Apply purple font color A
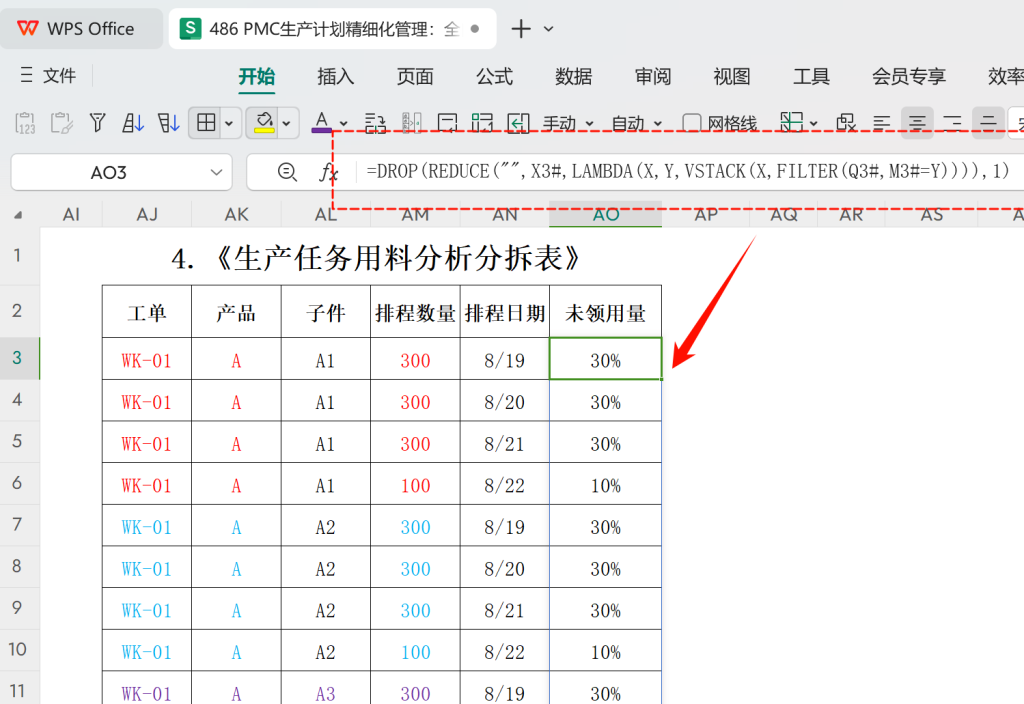Image resolution: width=1024 pixels, height=704 pixels. pyautogui.click(x=321, y=123)
